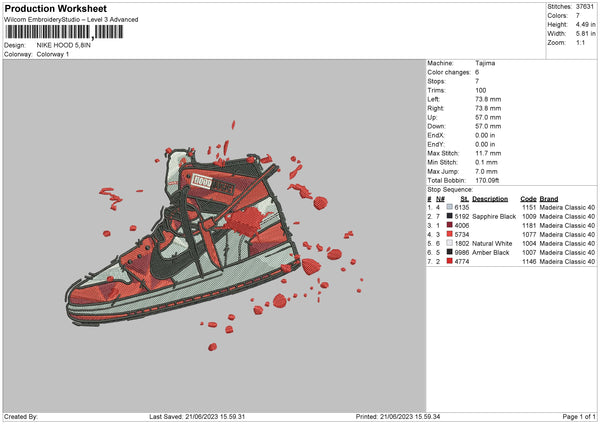Click the 'Stop Sequence:' heading
This screenshot has height=424, width=600.
450,189
